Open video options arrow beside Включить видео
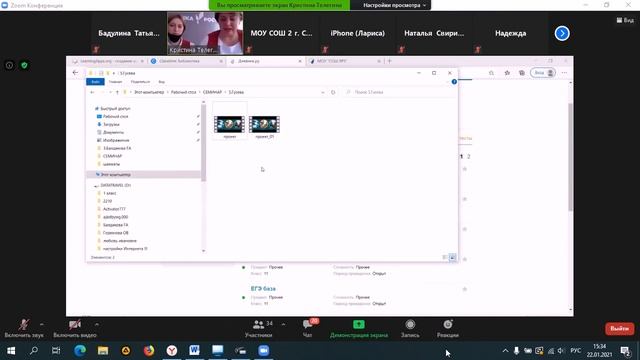Viewport: 640px width, 360px height. [97, 324]
